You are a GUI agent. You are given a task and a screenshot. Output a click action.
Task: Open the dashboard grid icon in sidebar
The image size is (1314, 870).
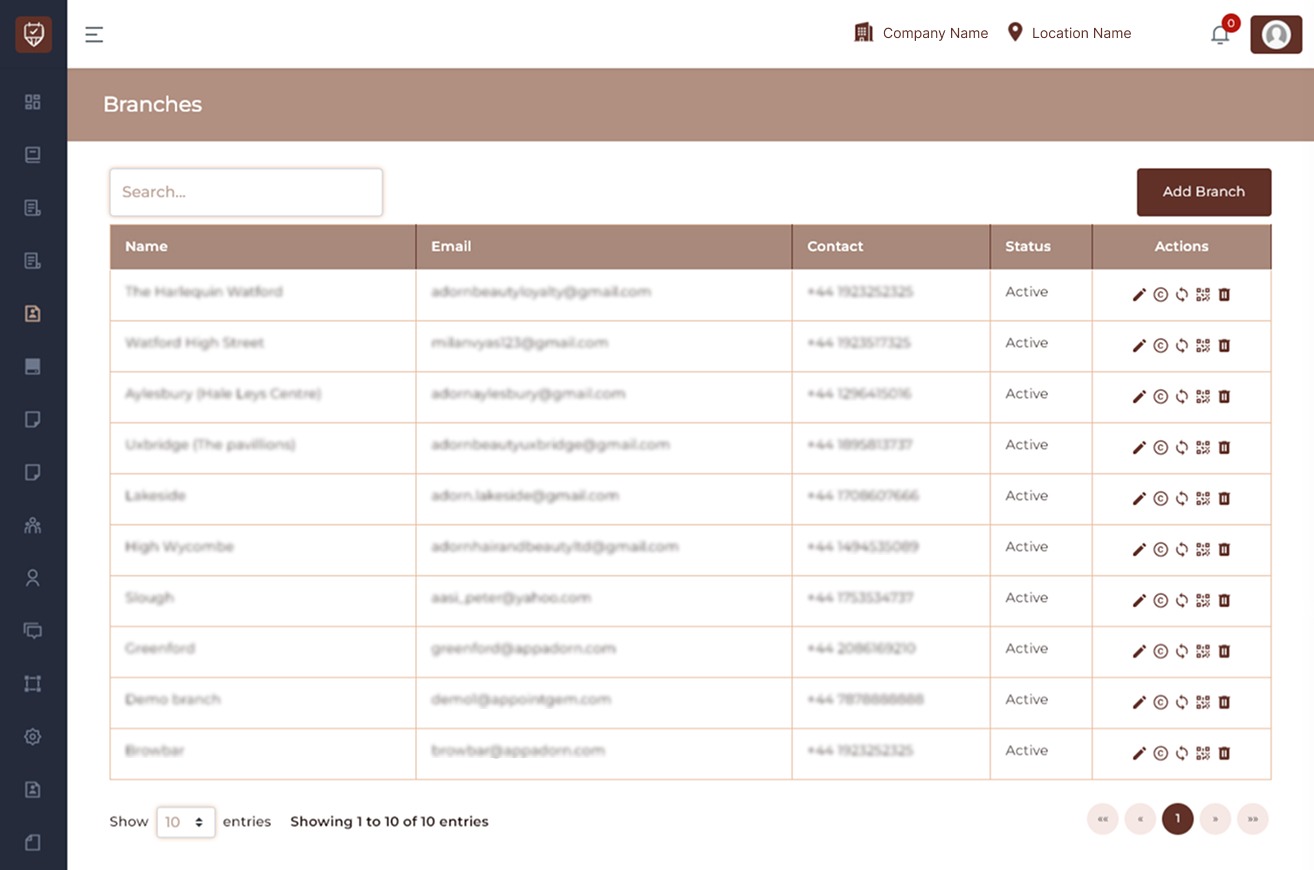(33, 102)
